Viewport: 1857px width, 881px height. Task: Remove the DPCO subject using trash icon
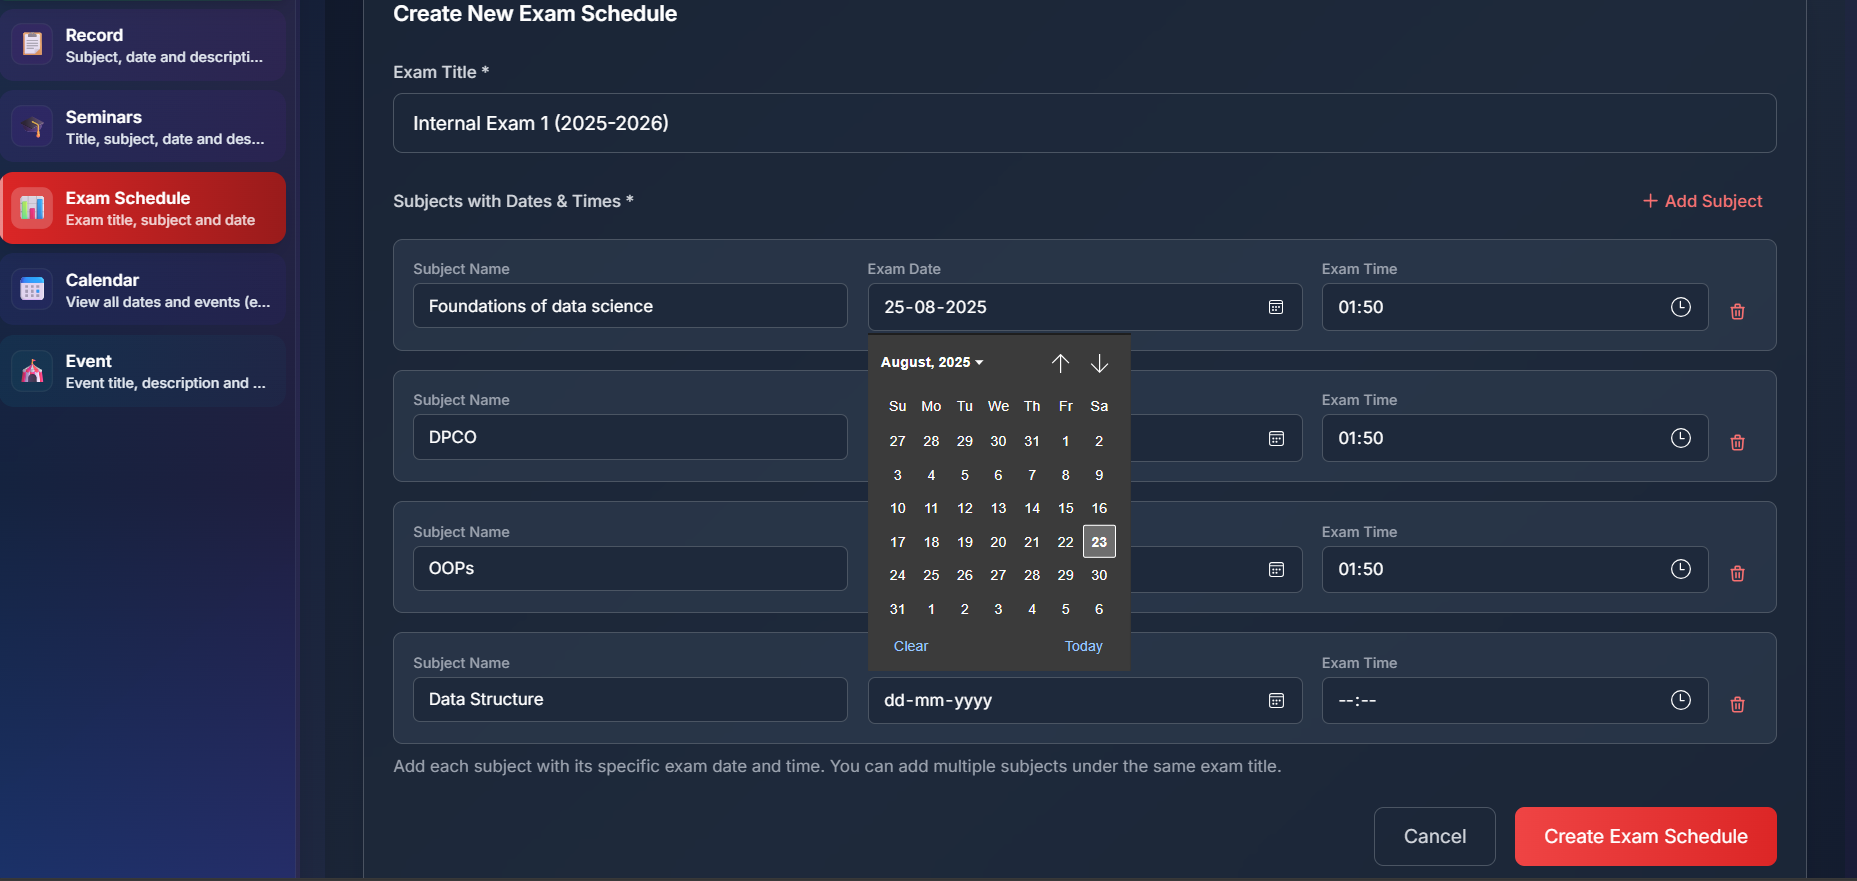pyautogui.click(x=1737, y=442)
